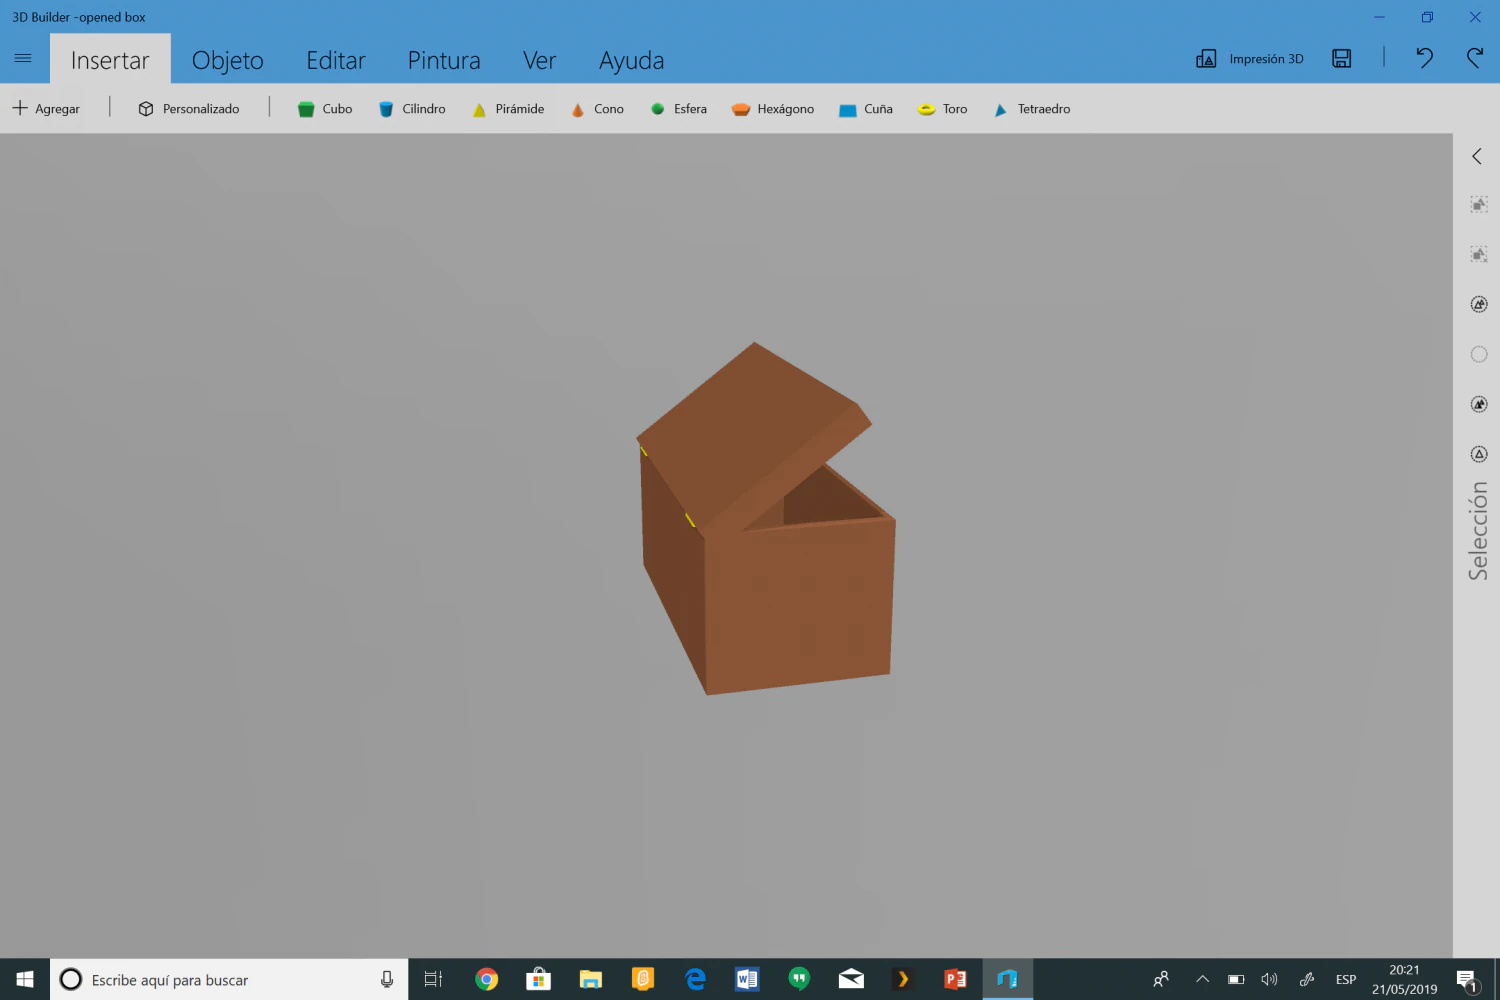Open the Mail app from taskbar
This screenshot has width=1500, height=1000.
tap(851, 979)
